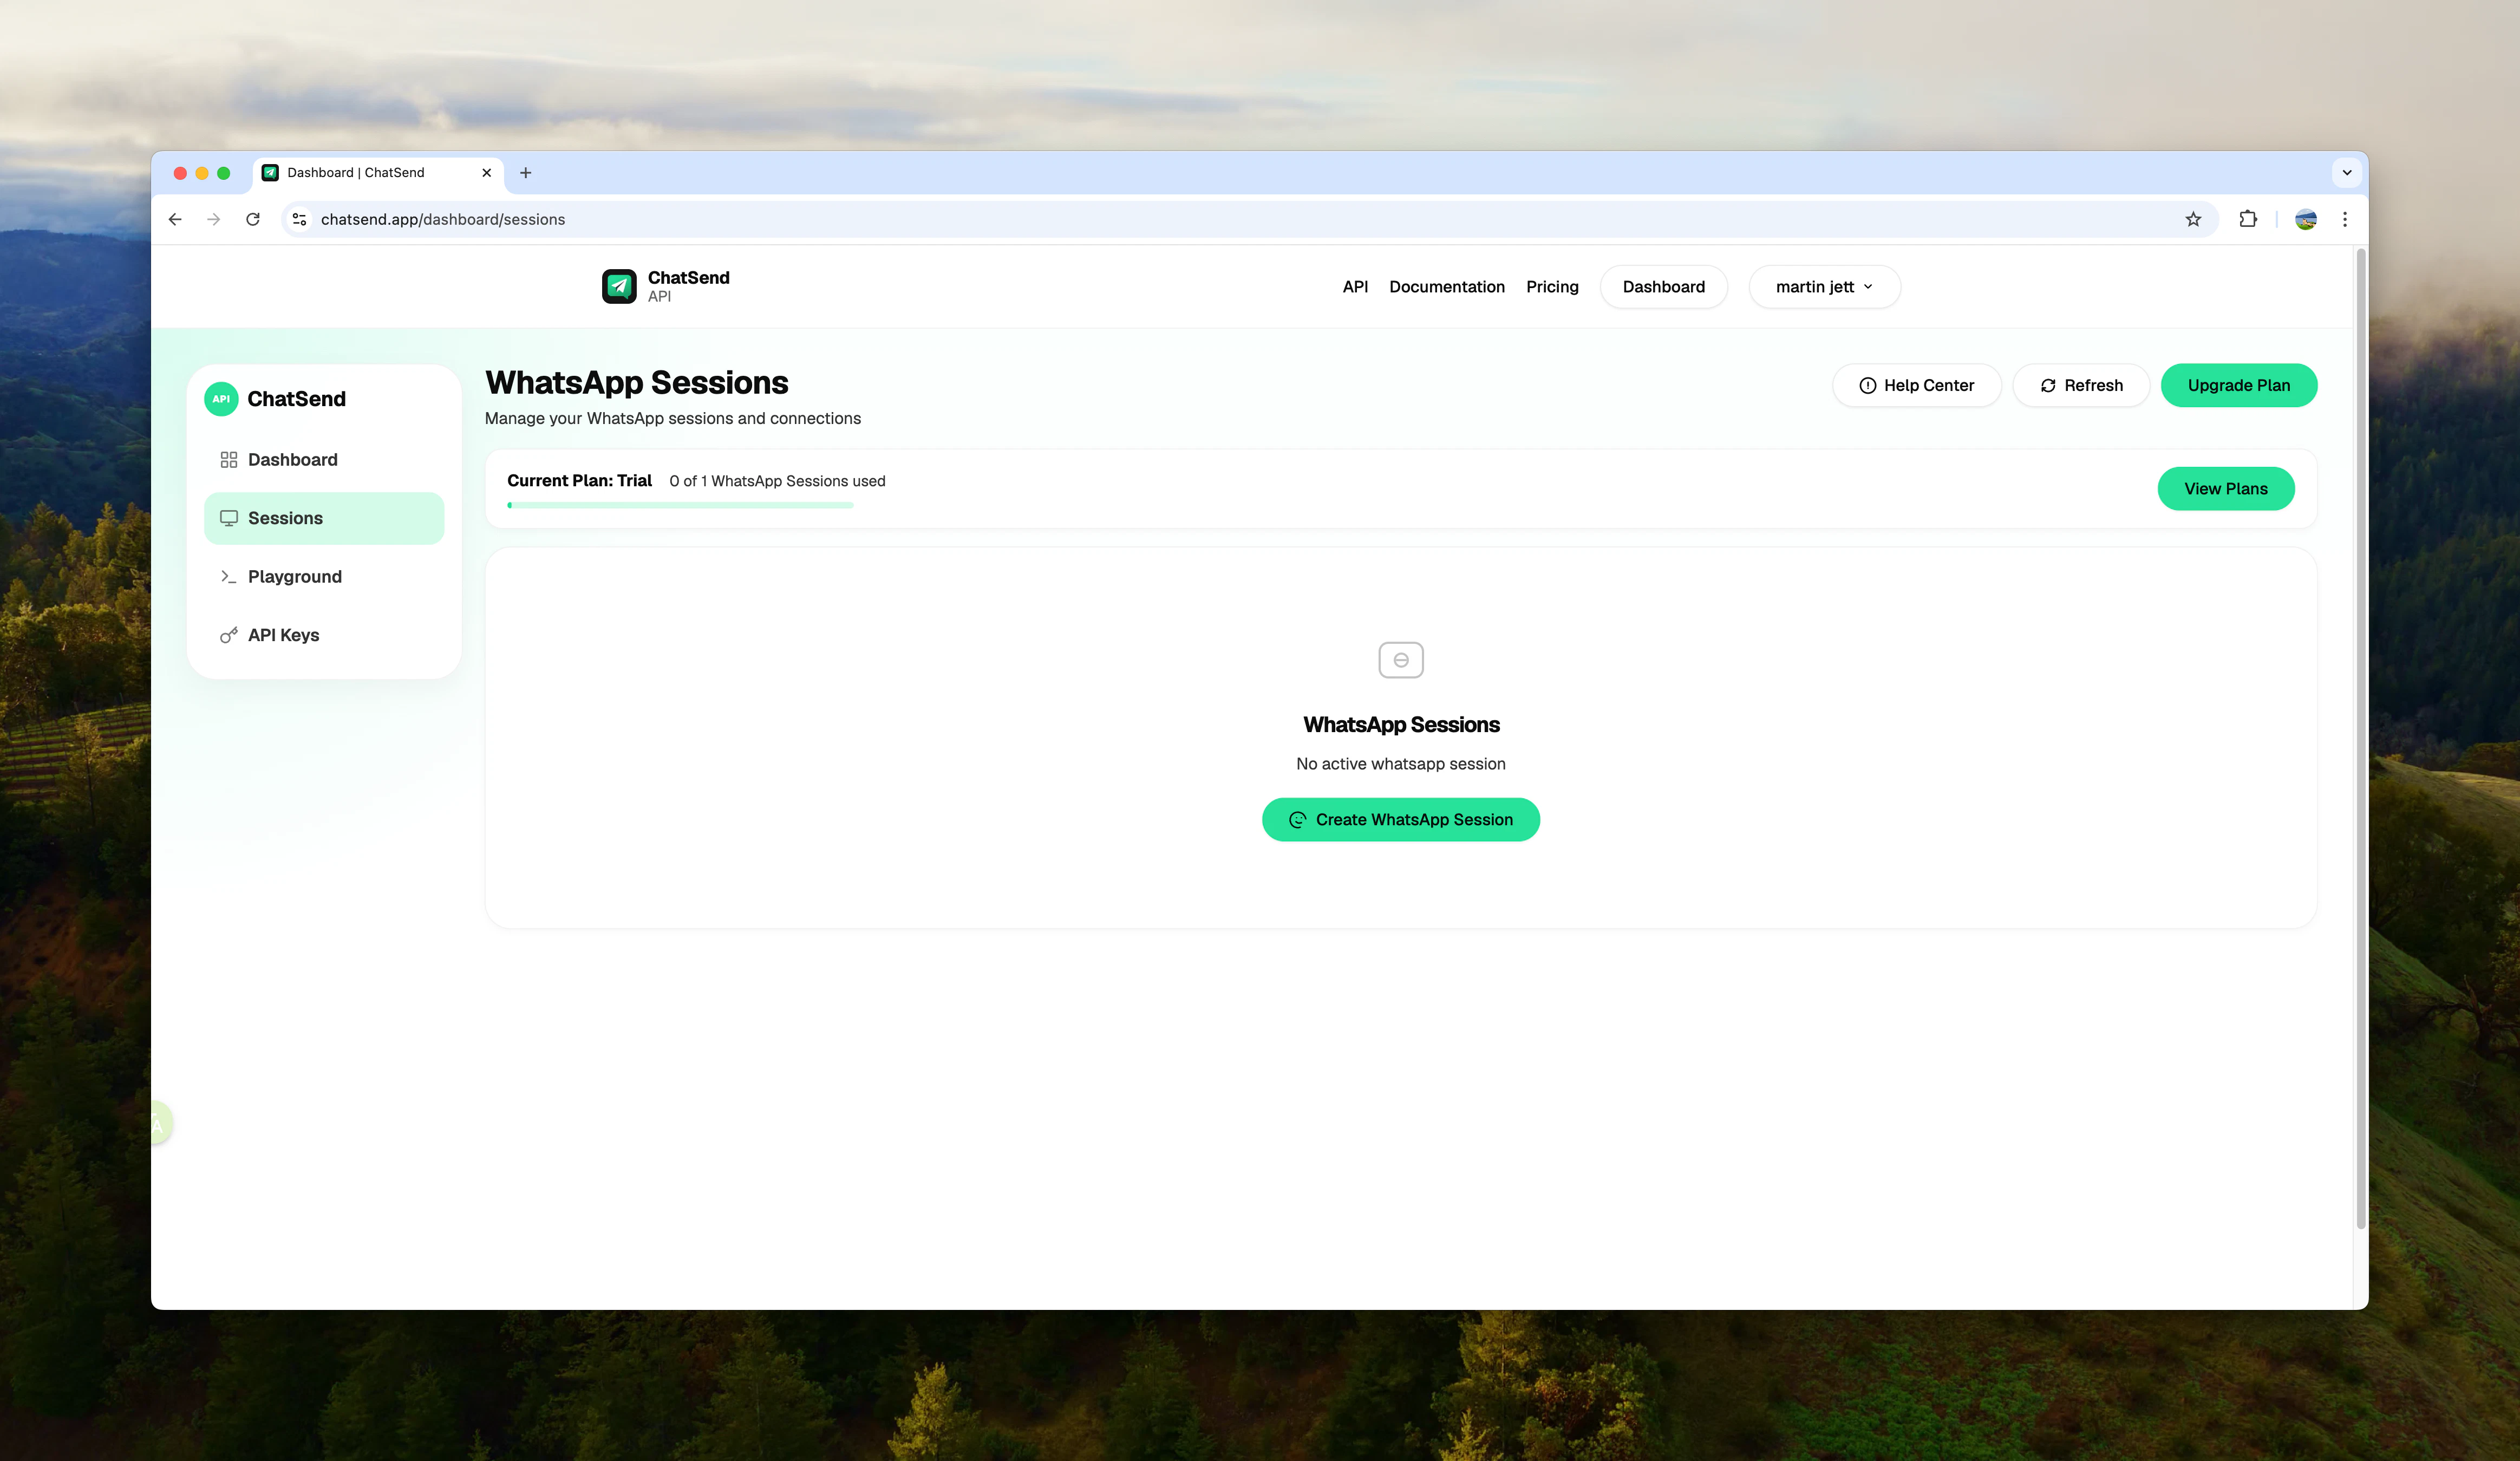Click the View Plans button
Image resolution: width=2520 pixels, height=1461 pixels.
[2225, 488]
